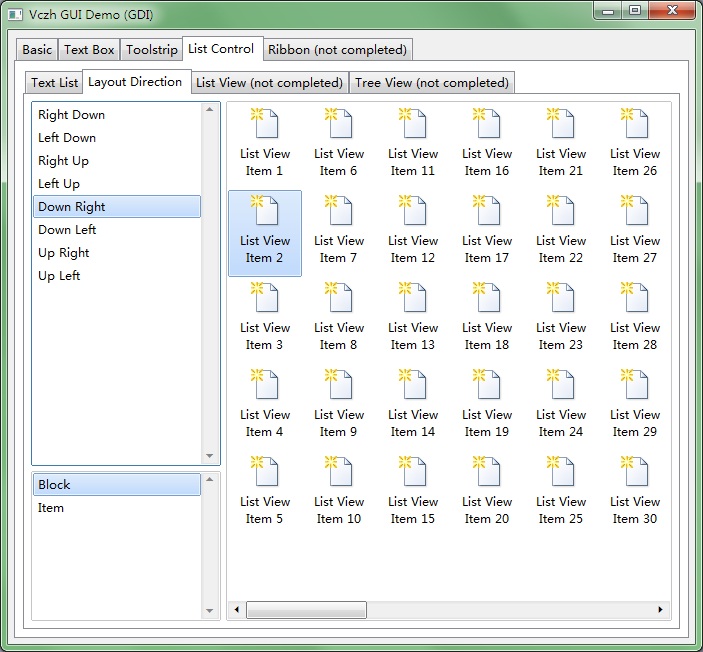Select Block in the lower list
Viewport: 703px width, 652px height.
(117, 484)
